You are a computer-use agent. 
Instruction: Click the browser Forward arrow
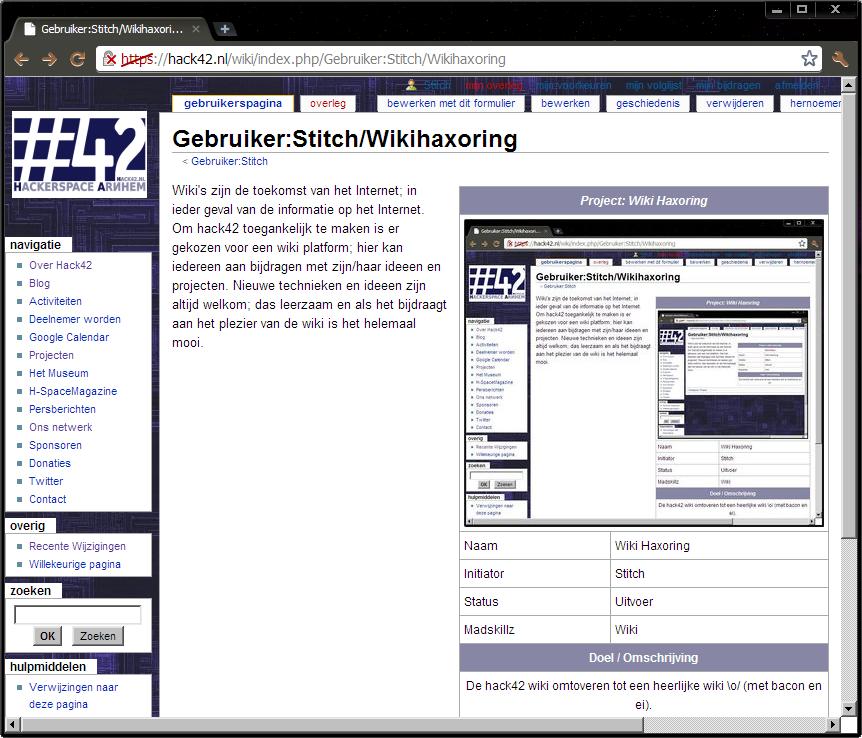[x=49, y=59]
